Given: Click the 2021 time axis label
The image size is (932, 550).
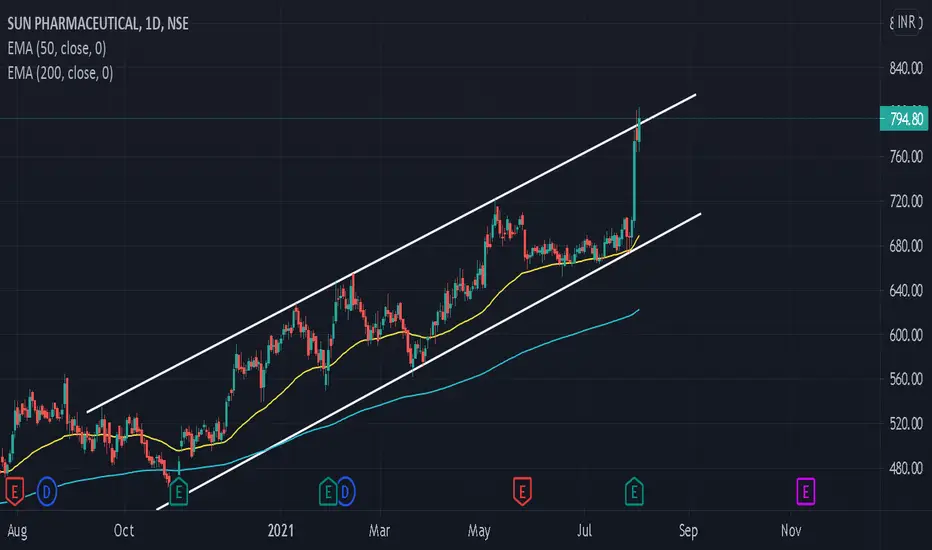Looking at the screenshot, I should (281, 530).
